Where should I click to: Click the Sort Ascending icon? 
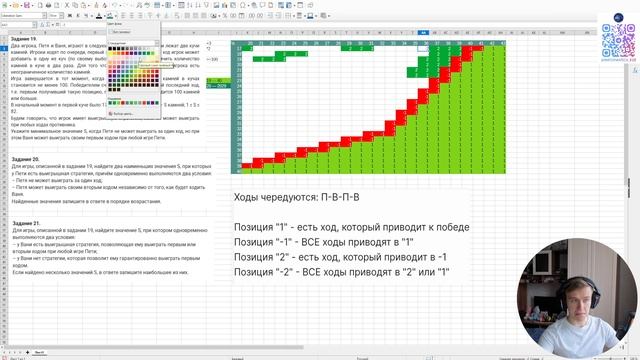point(189,5)
